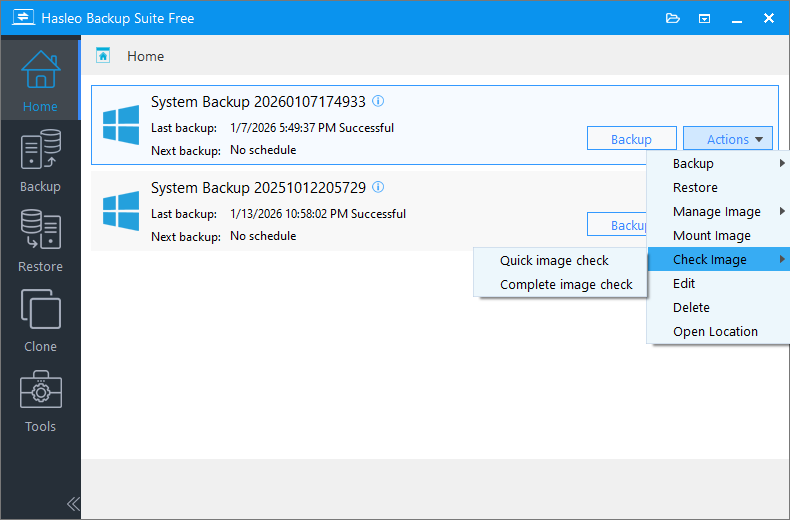Viewport: 790px width, 520px height.
Task: Open the Actions dropdown of the first backup
Action: (728, 139)
